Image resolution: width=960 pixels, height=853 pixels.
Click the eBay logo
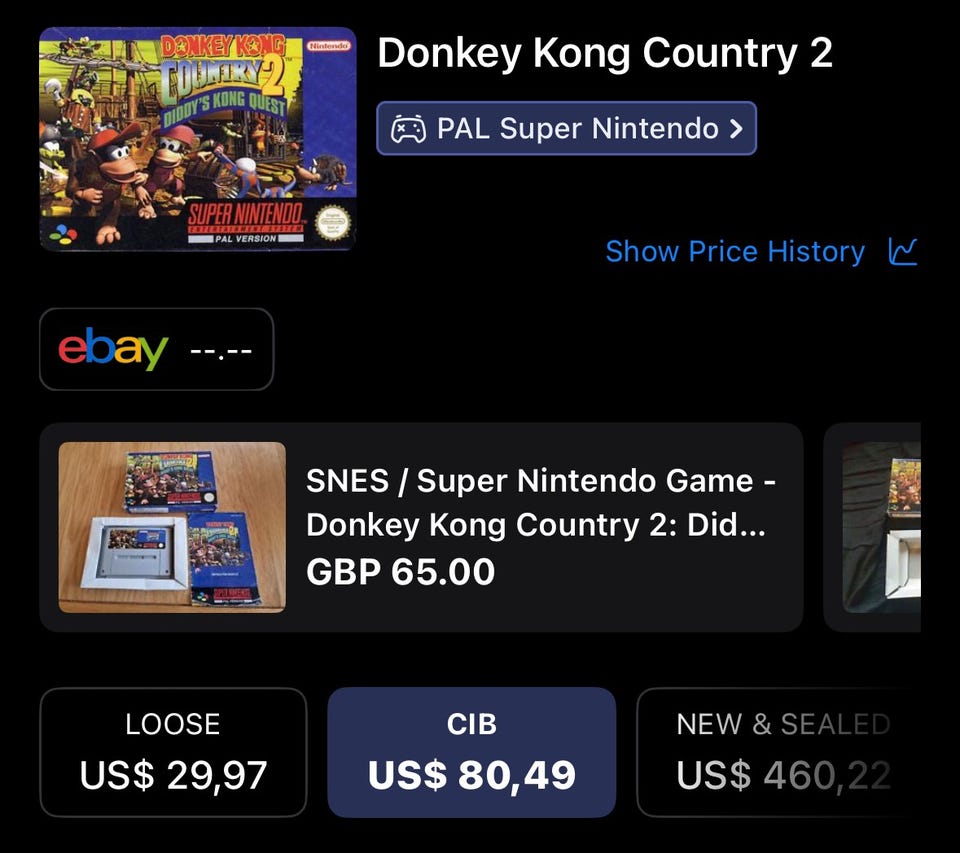coord(113,349)
